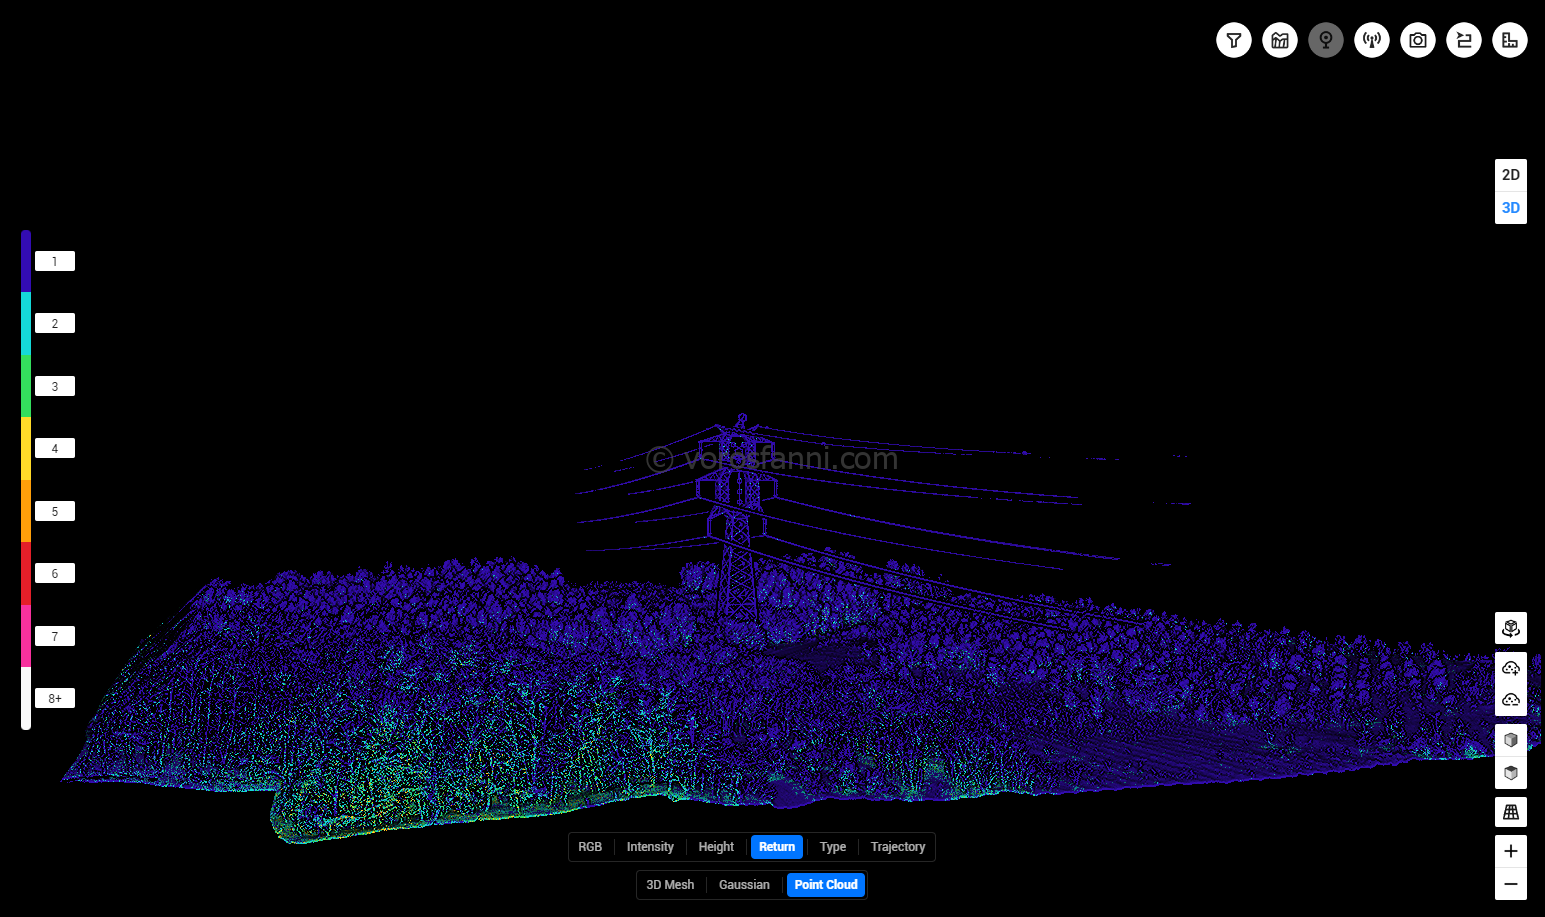Click the dark blue legend color segment
The image size is (1545, 917).
[x=26, y=261]
